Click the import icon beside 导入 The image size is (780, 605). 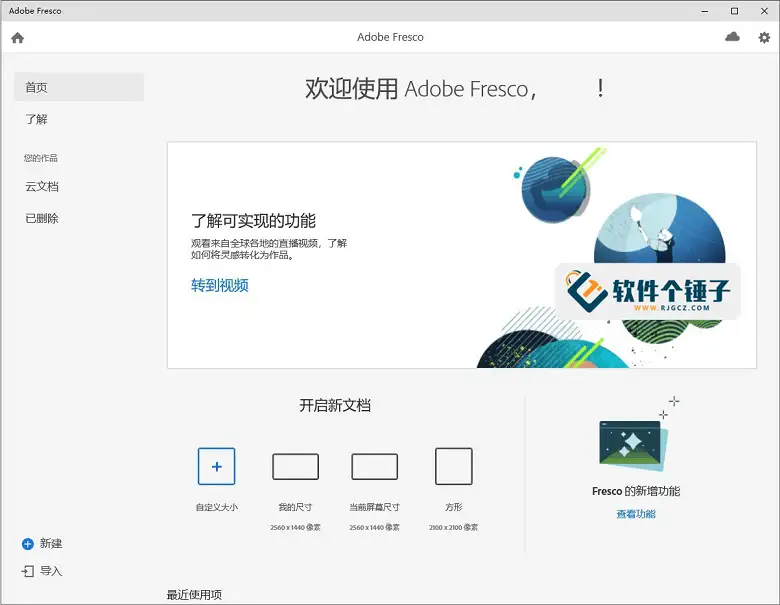[x=28, y=571]
